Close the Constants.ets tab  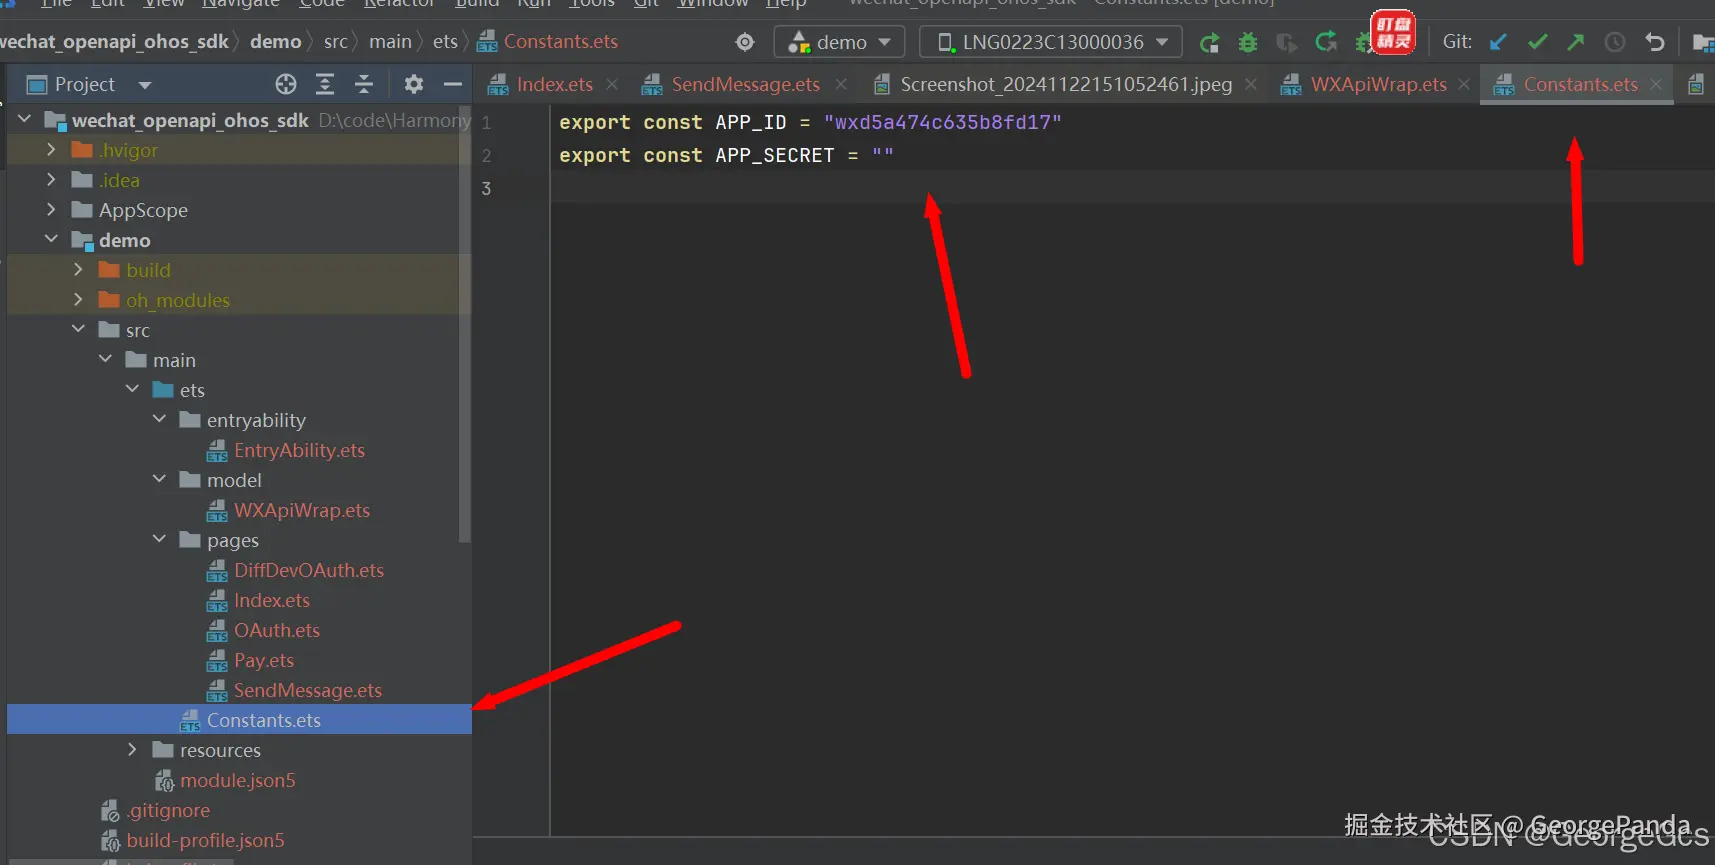point(1656,85)
